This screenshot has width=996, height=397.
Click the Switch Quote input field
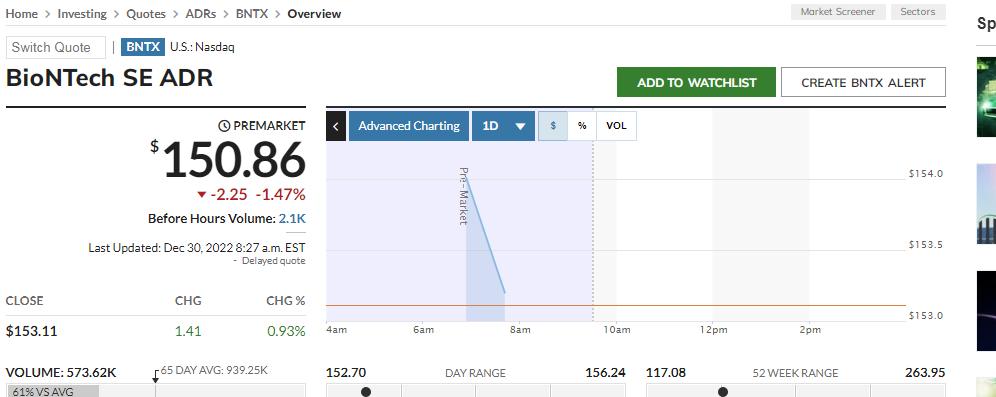click(x=57, y=48)
